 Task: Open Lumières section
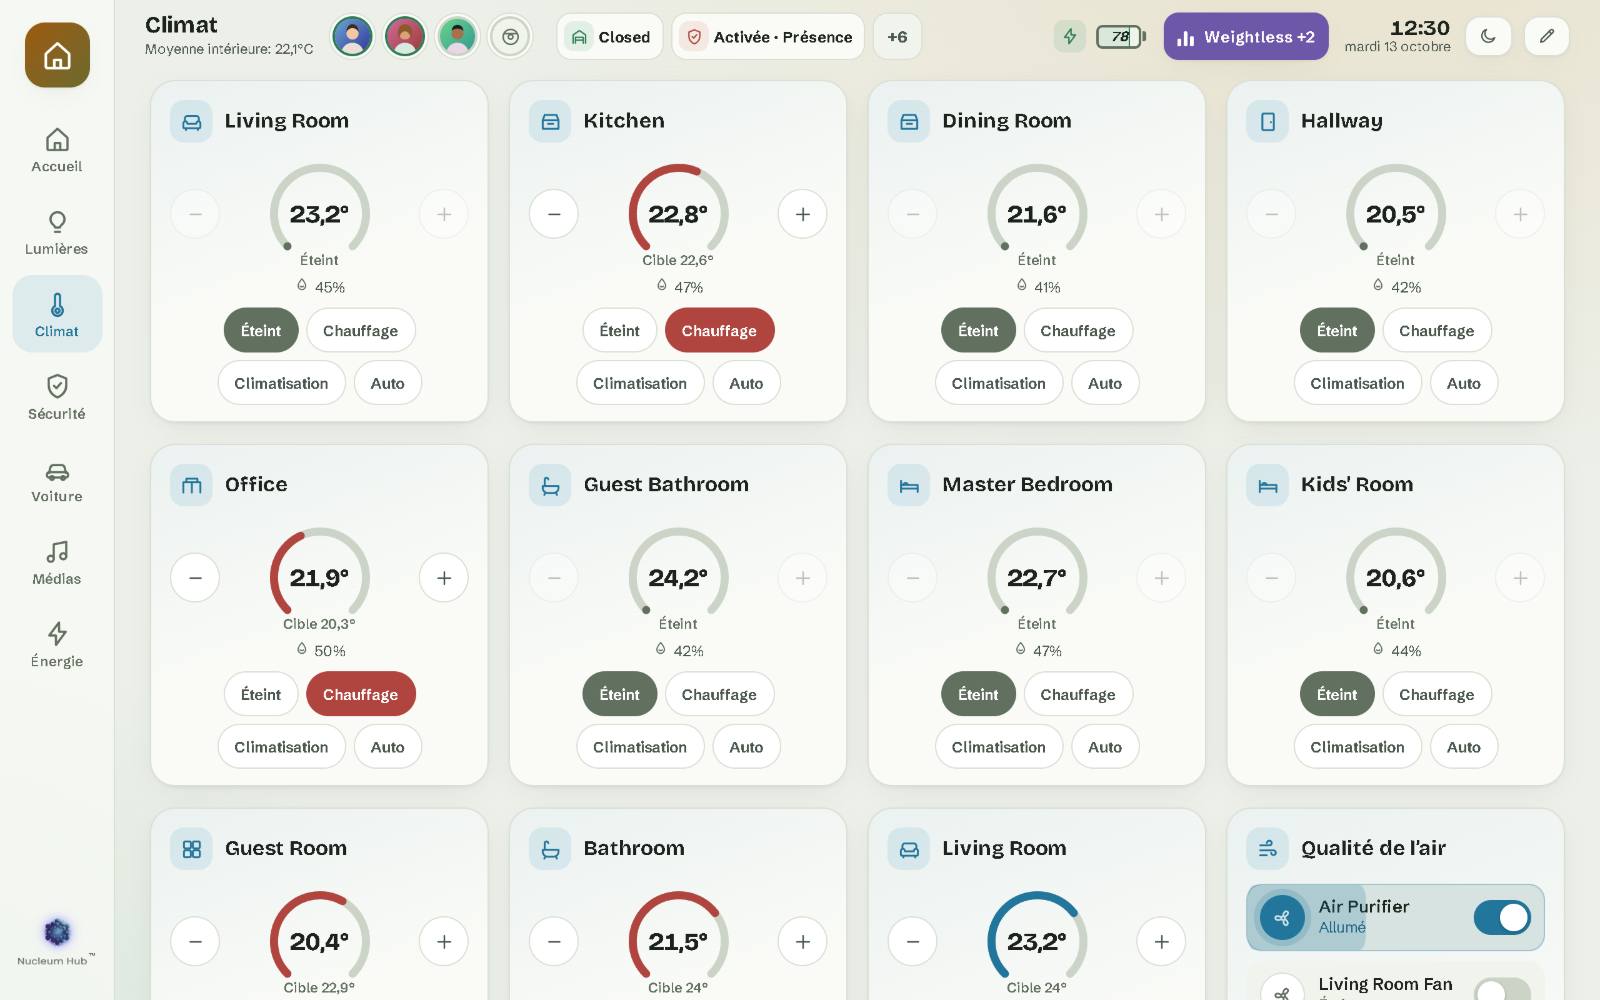click(57, 232)
